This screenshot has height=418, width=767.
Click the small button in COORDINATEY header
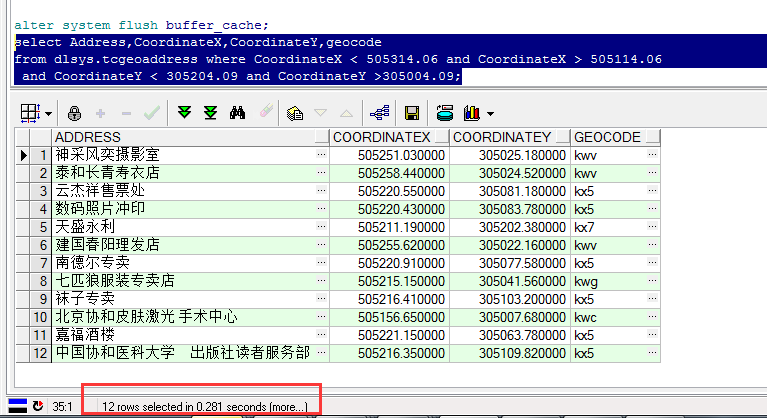tap(563, 137)
